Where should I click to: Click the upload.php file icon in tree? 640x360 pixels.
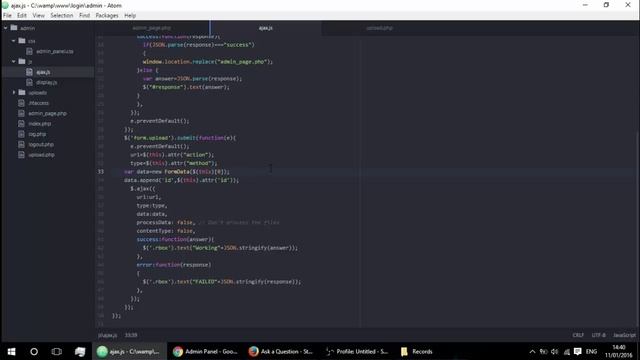coord(22,155)
